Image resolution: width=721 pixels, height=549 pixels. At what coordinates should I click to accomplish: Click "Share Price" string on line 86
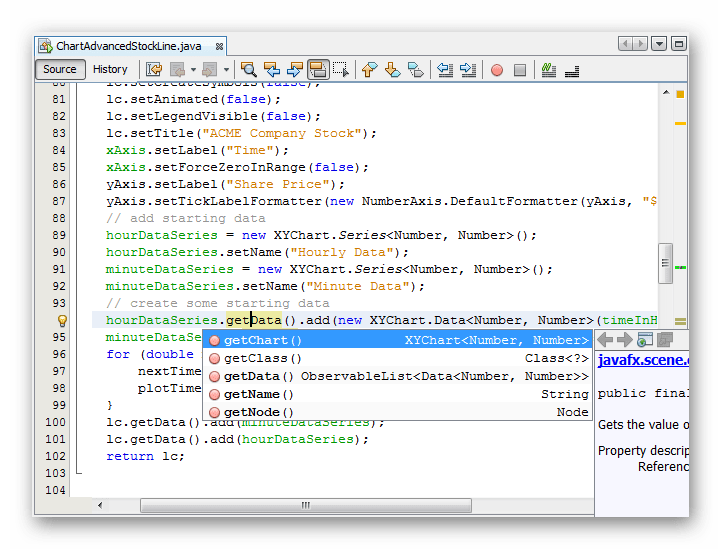click(x=278, y=184)
